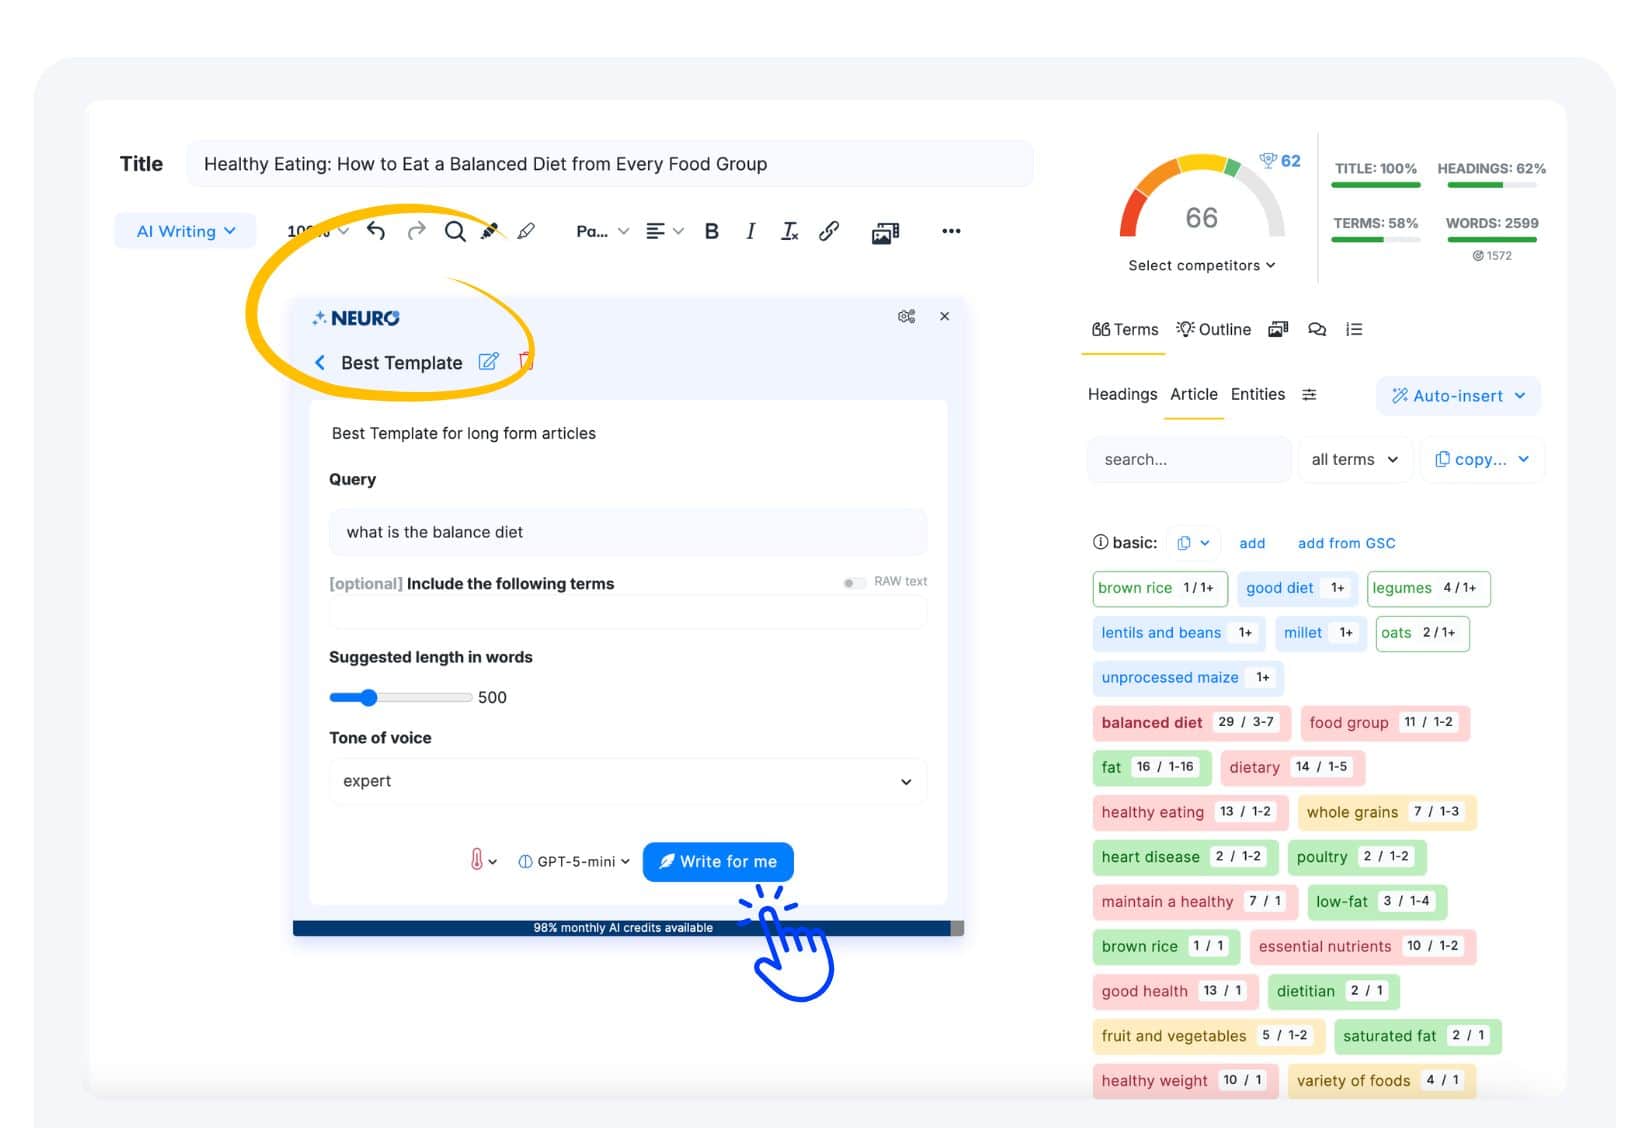The width and height of the screenshot is (1650, 1128).
Task: Click the Include the following terms field
Action: (x=627, y=612)
